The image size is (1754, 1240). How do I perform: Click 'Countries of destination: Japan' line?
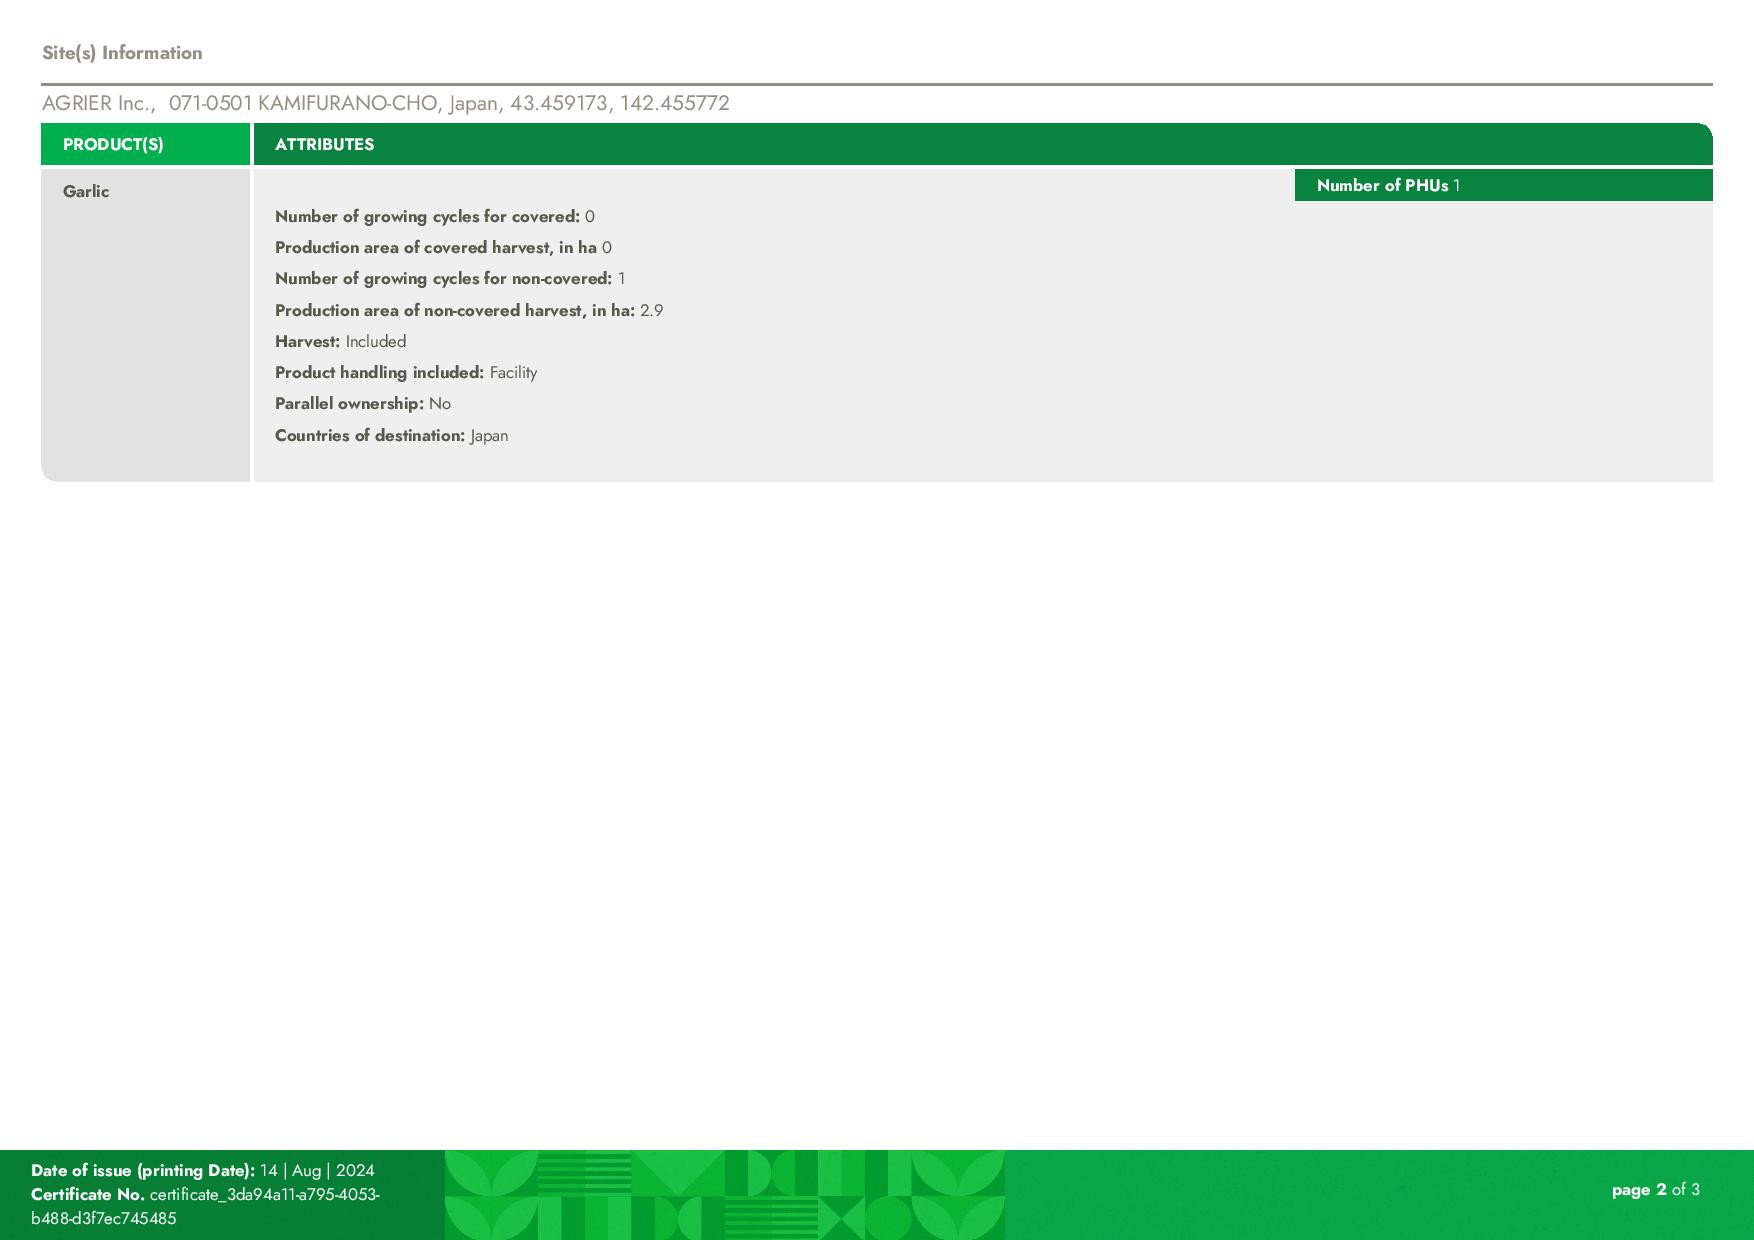(x=392, y=435)
